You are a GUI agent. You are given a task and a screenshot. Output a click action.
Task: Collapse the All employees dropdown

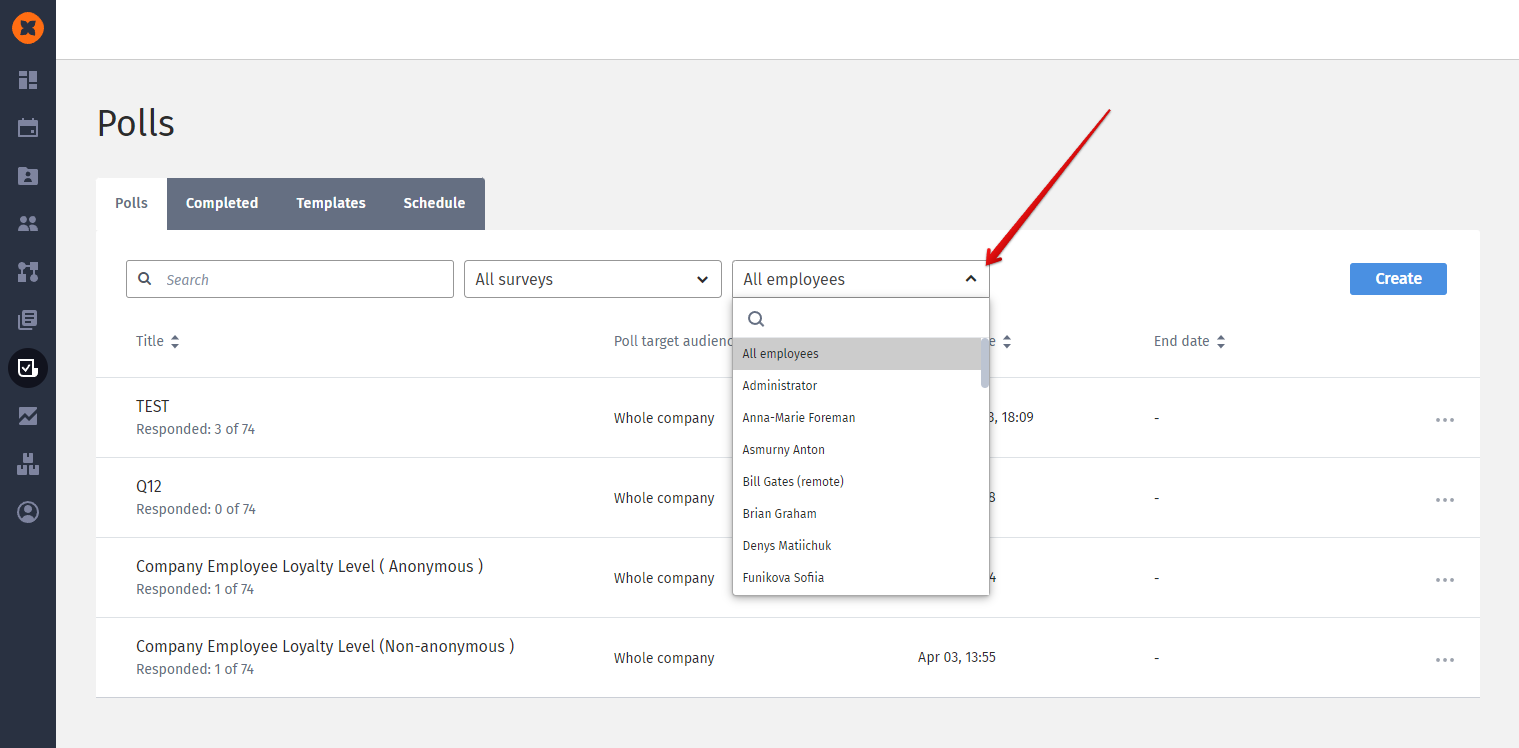tap(861, 279)
